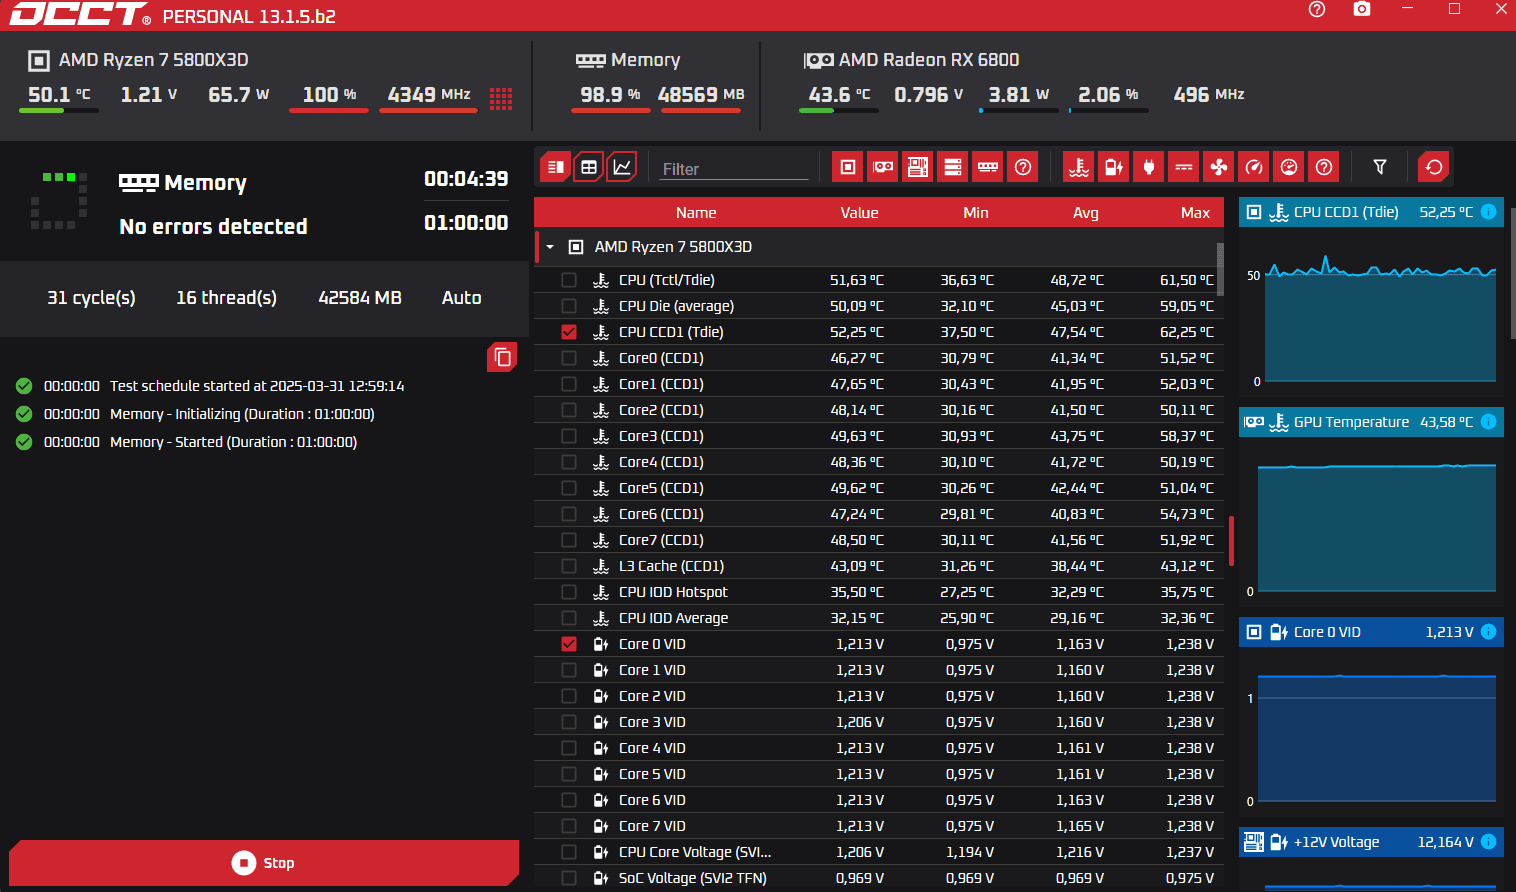Copy the test log to clipboard
Image resolution: width=1516 pixels, height=892 pixels.
[502, 357]
